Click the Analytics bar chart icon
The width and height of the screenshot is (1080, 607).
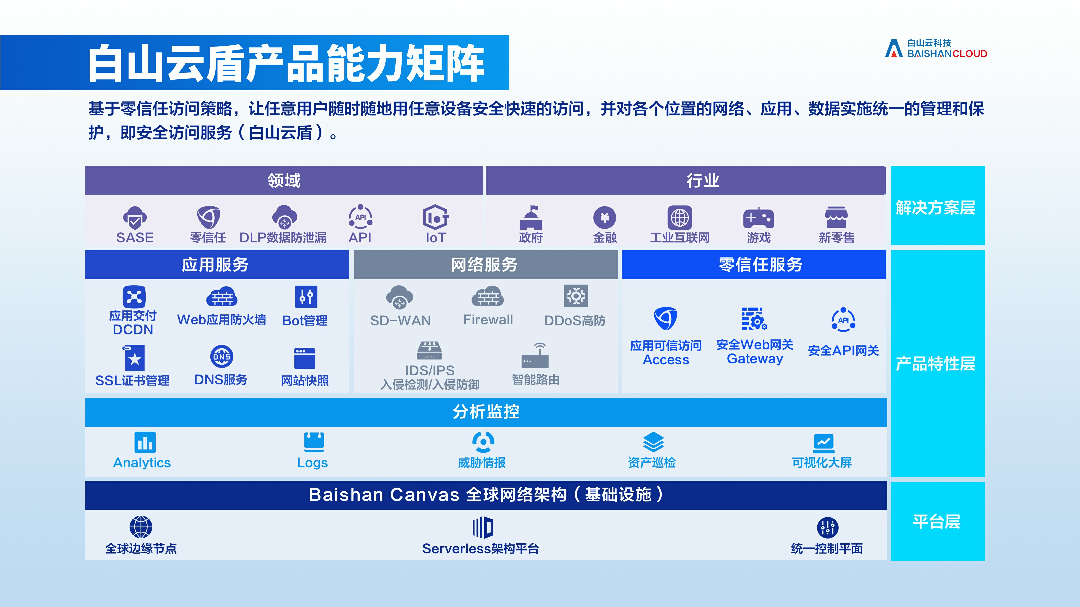click(x=145, y=442)
